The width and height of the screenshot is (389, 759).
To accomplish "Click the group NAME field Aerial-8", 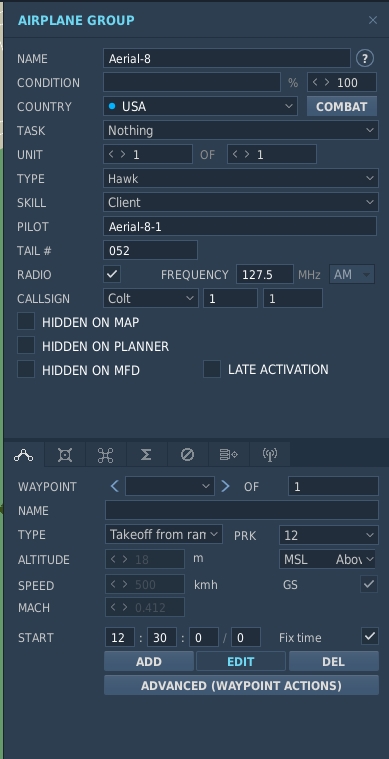I will point(226,59).
